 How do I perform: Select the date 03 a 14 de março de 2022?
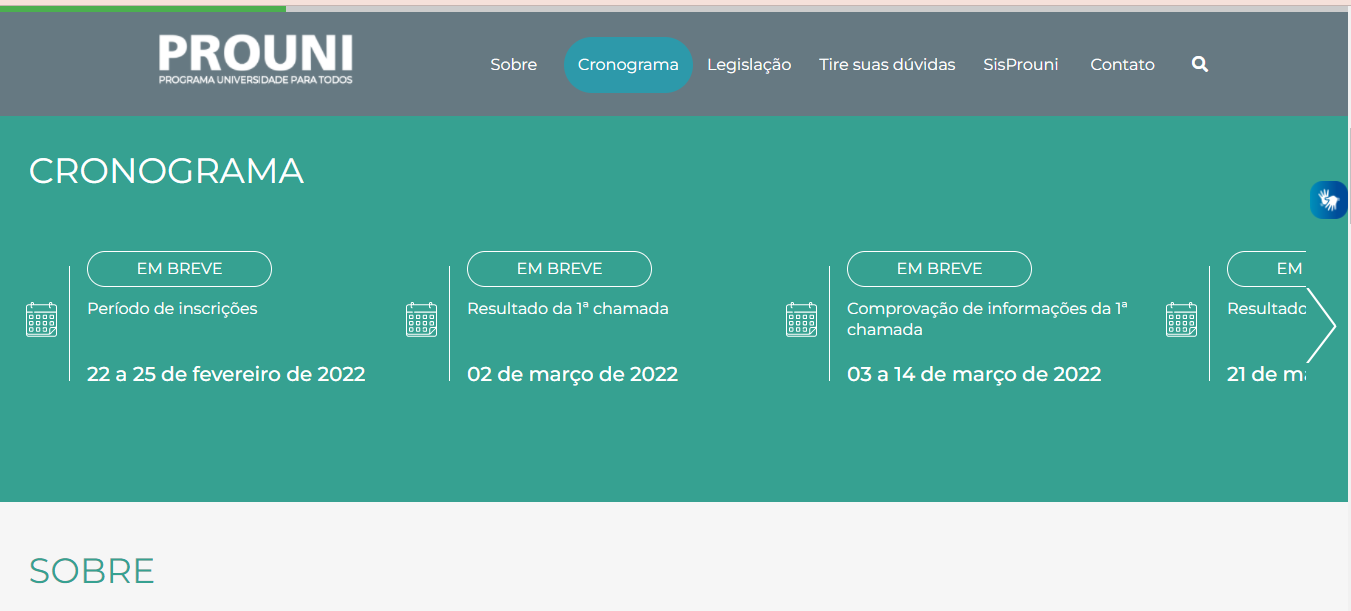[974, 374]
